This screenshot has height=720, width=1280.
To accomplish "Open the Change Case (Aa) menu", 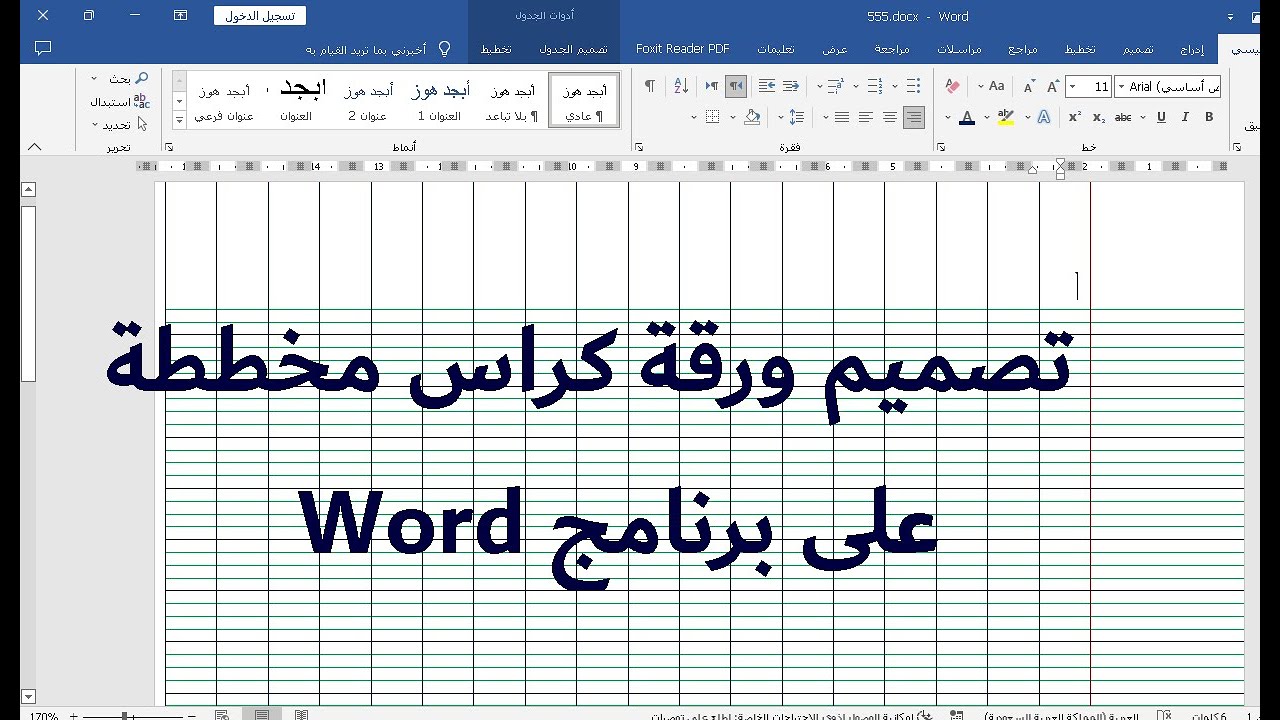I will [x=996, y=87].
